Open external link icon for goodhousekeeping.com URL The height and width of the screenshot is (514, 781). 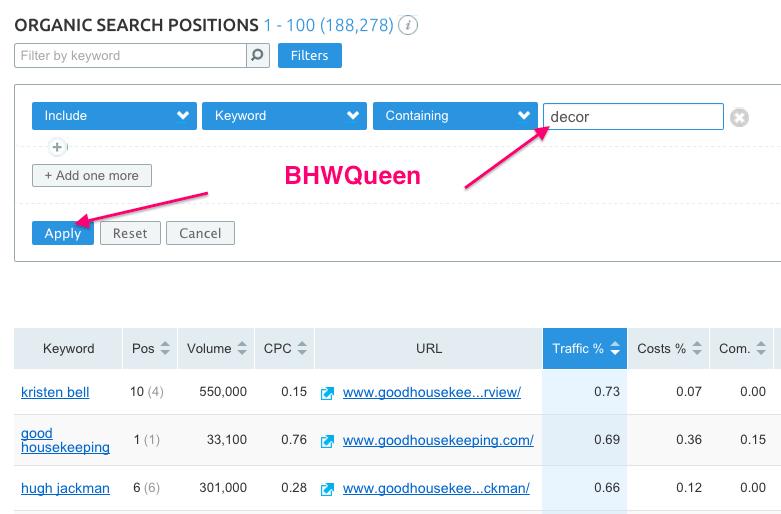(x=327, y=441)
